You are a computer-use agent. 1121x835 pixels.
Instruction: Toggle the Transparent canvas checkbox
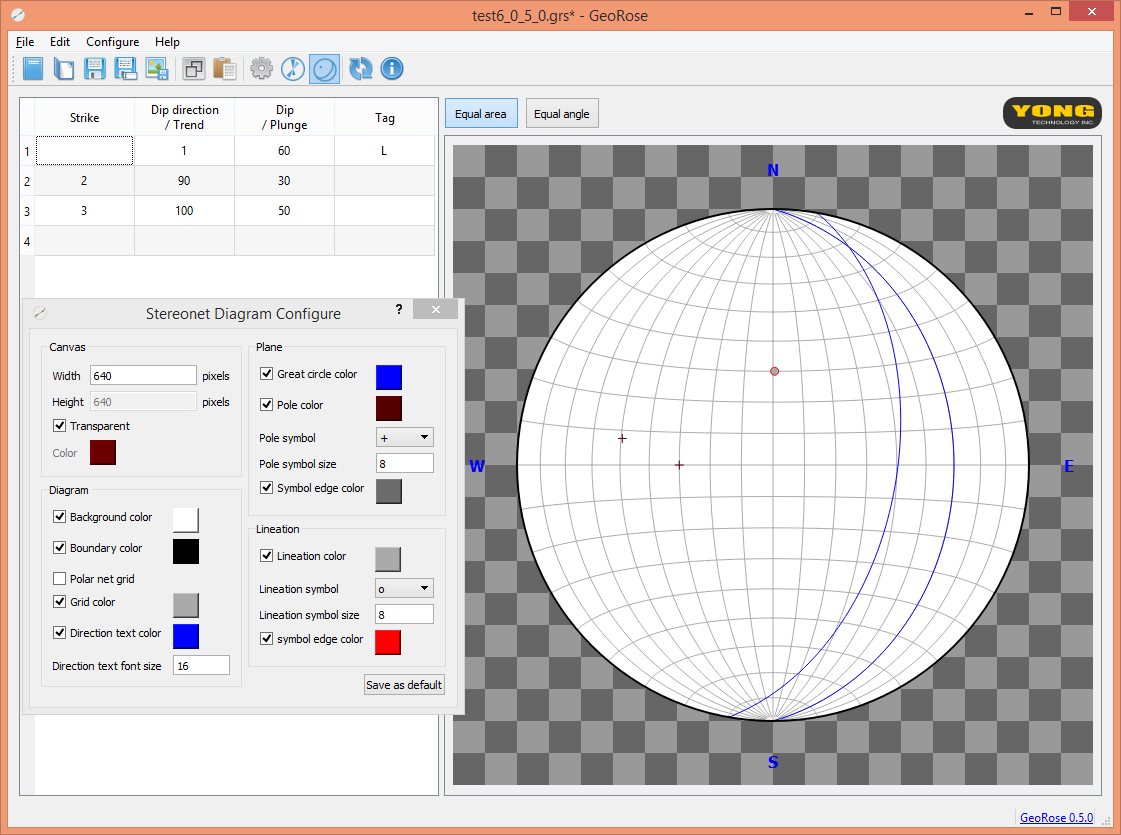coord(60,426)
